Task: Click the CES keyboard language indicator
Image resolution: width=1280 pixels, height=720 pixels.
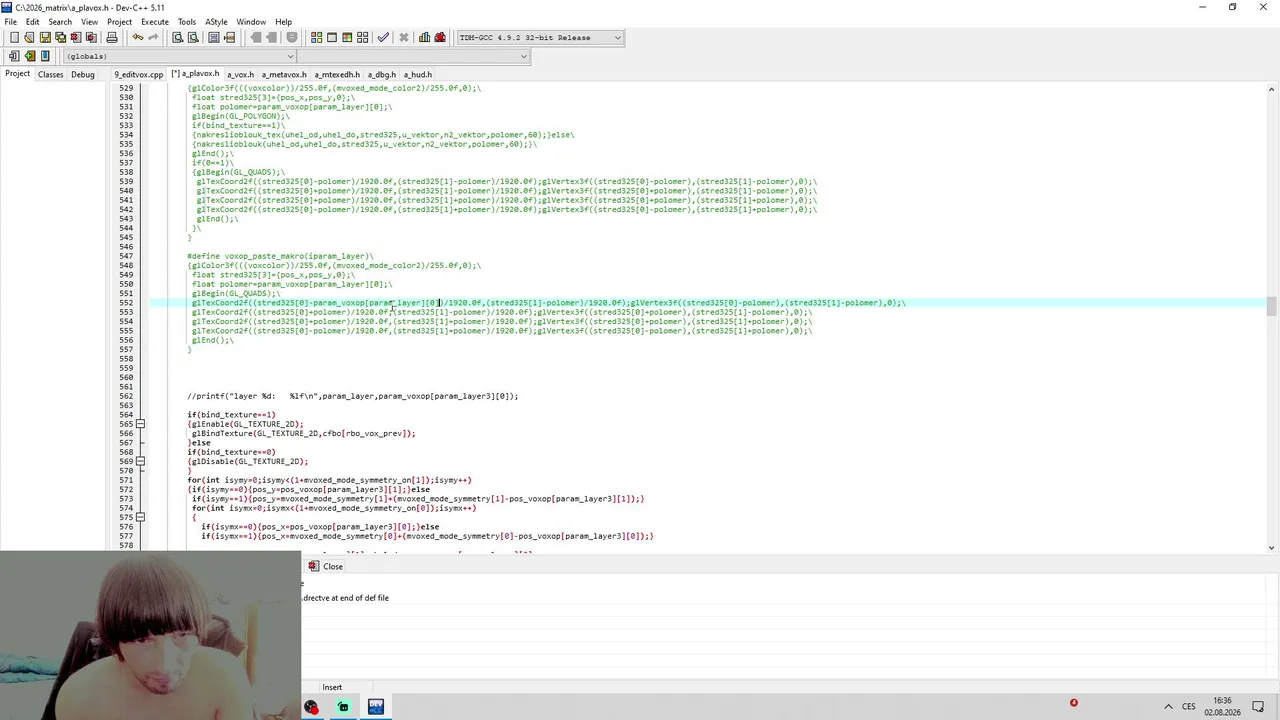Action: tap(1189, 706)
